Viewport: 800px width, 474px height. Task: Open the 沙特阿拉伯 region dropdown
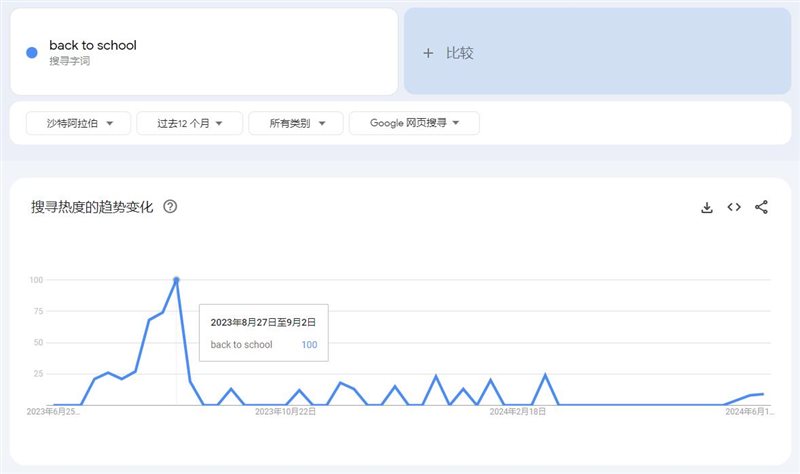(79, 123)
